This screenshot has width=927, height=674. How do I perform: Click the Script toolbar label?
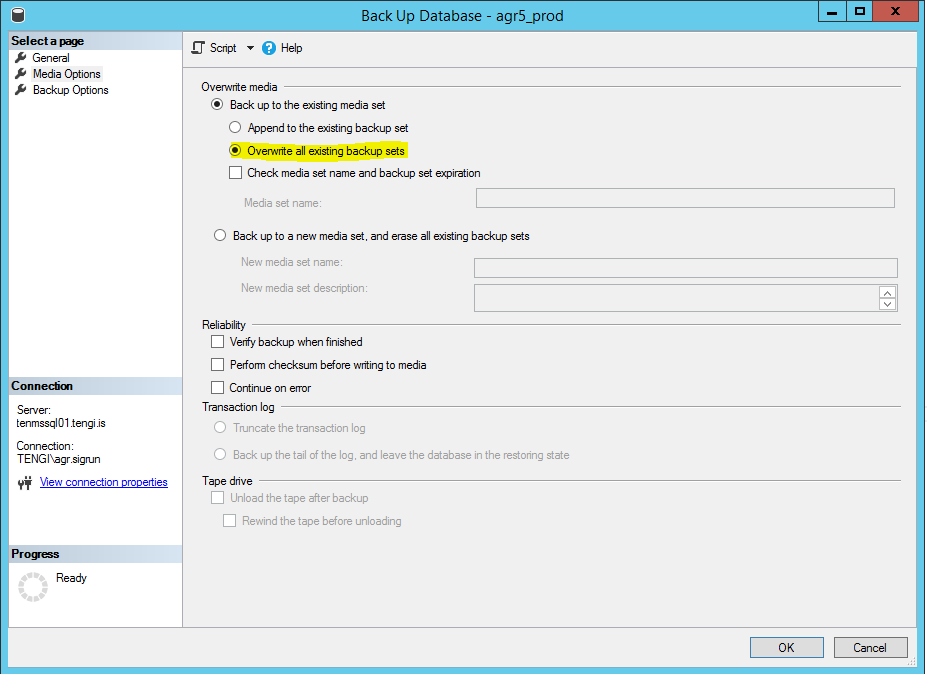pos(223,48)
